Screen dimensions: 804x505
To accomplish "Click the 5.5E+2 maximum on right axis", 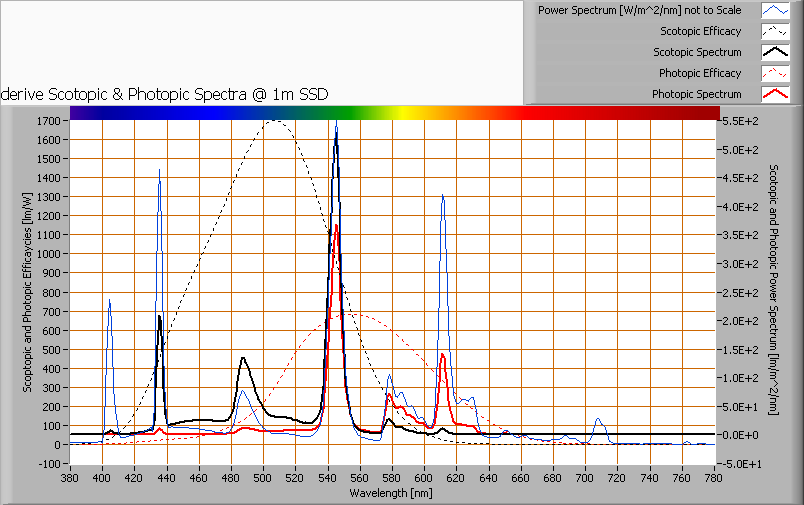I will [741, 120].
